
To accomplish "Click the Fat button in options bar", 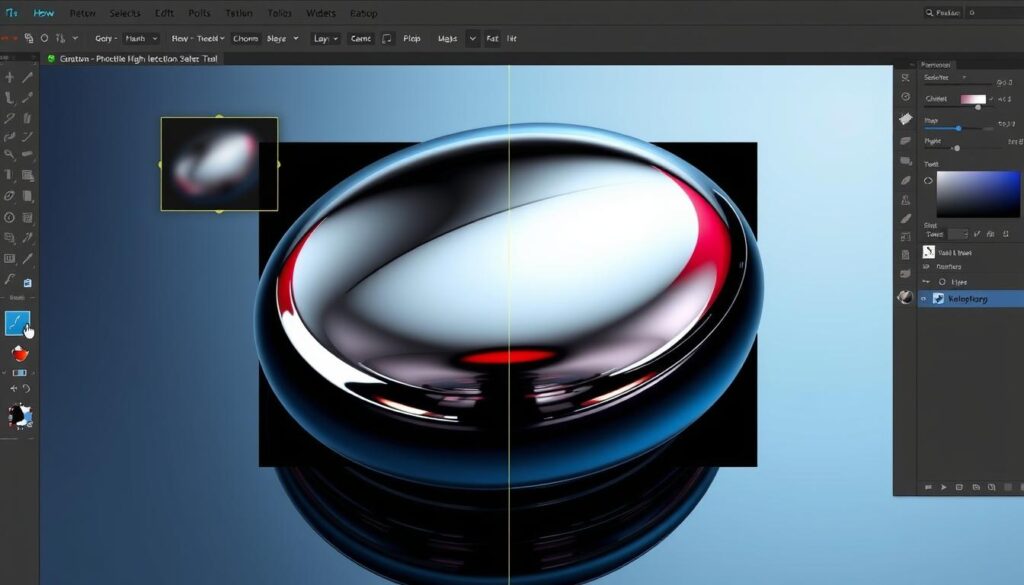I will point(492,38).
